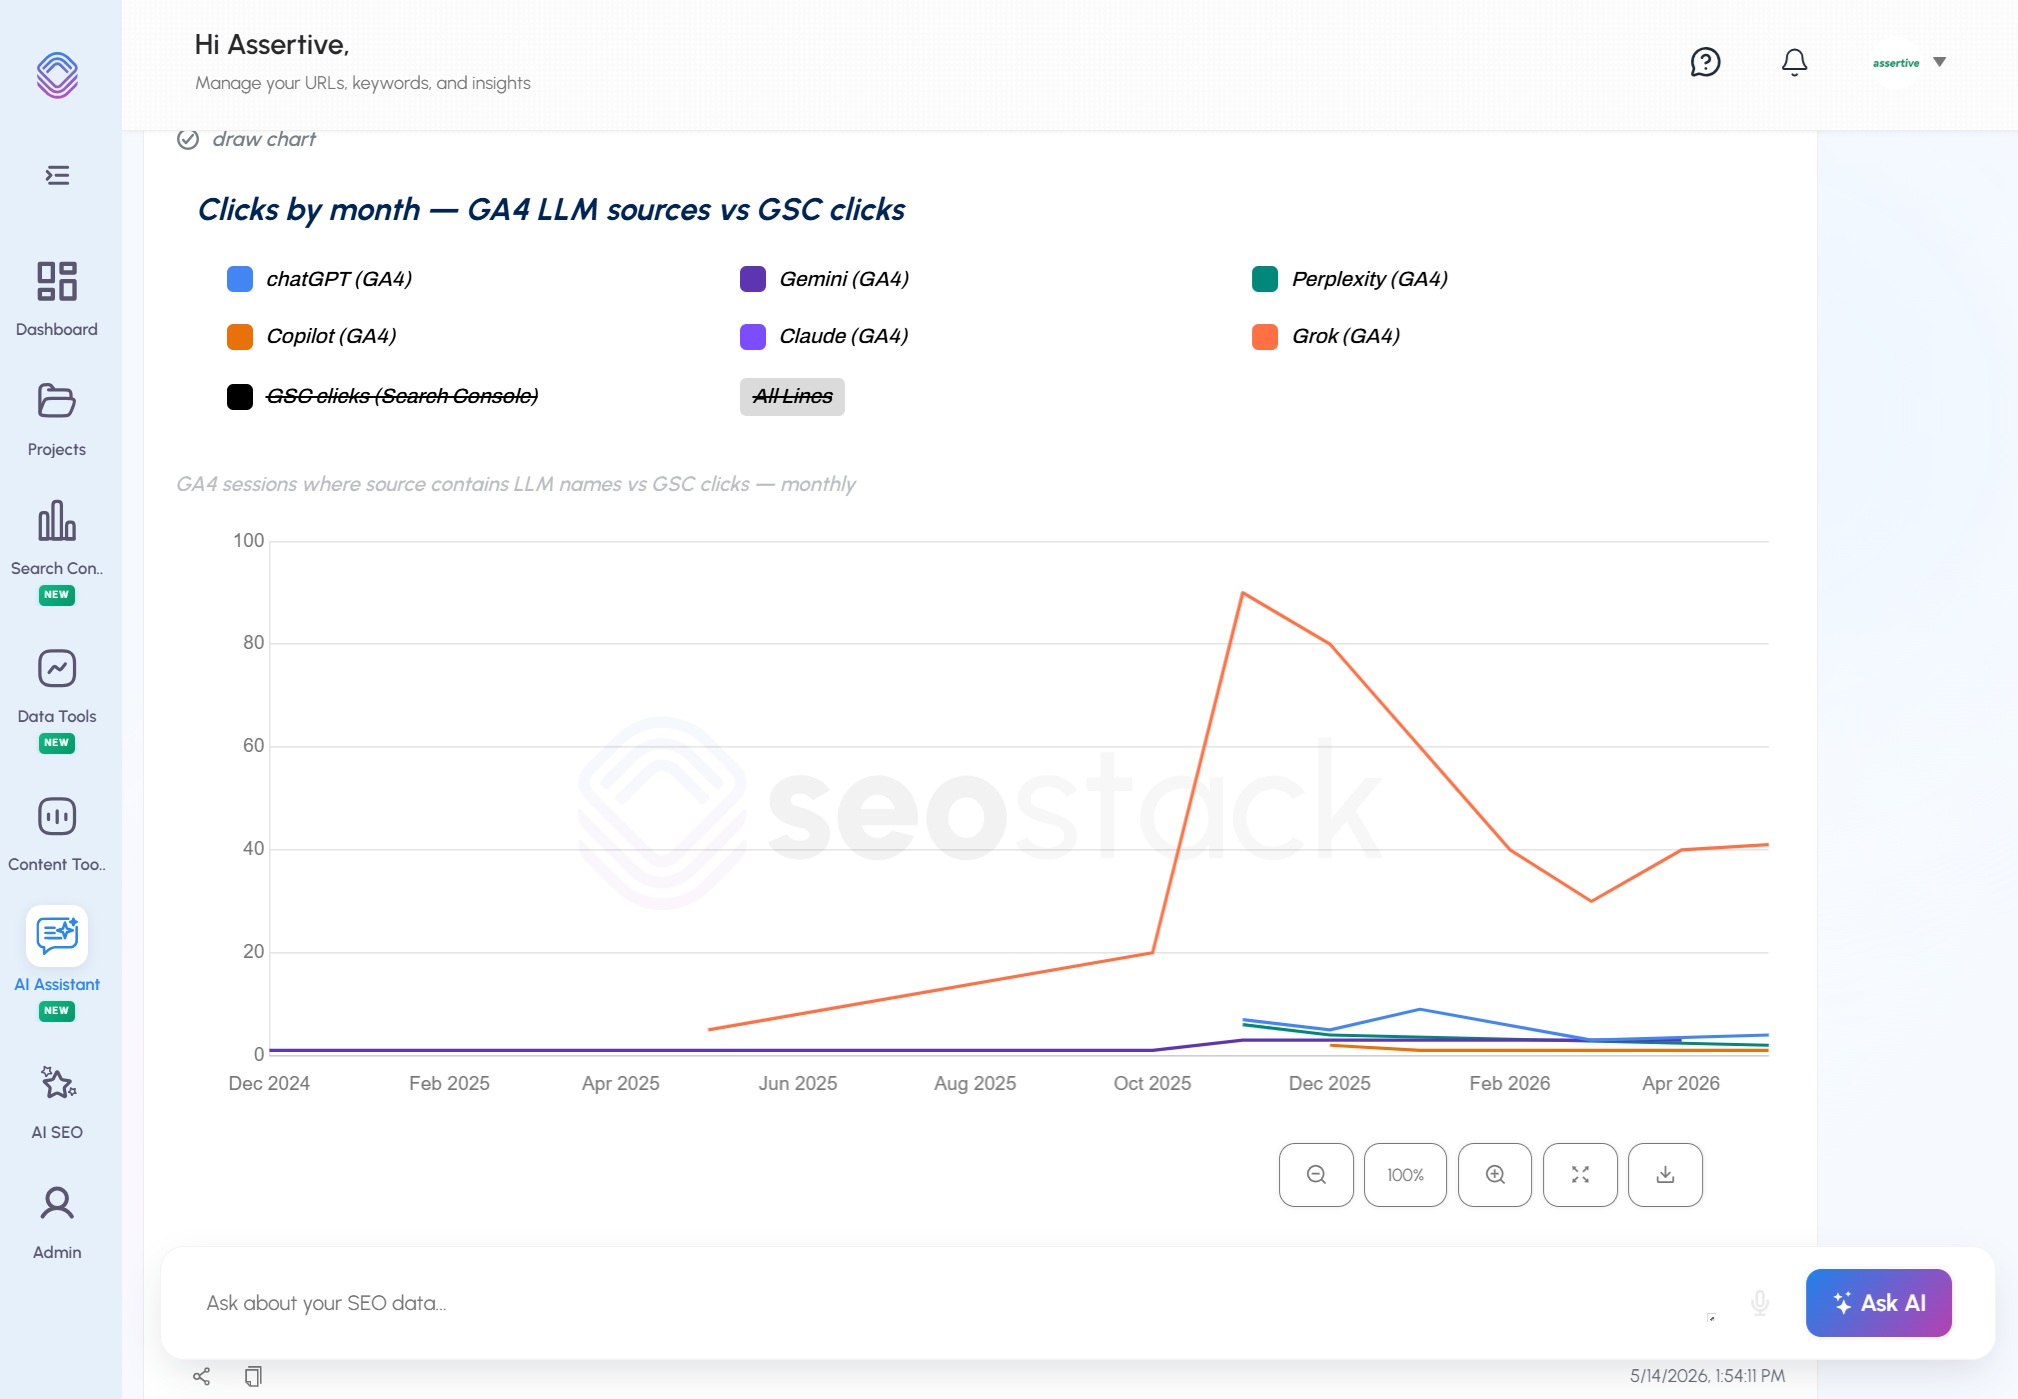
Task: Toggle chatGPT (GA4) line visibility
Action: [x=319, y=279]
